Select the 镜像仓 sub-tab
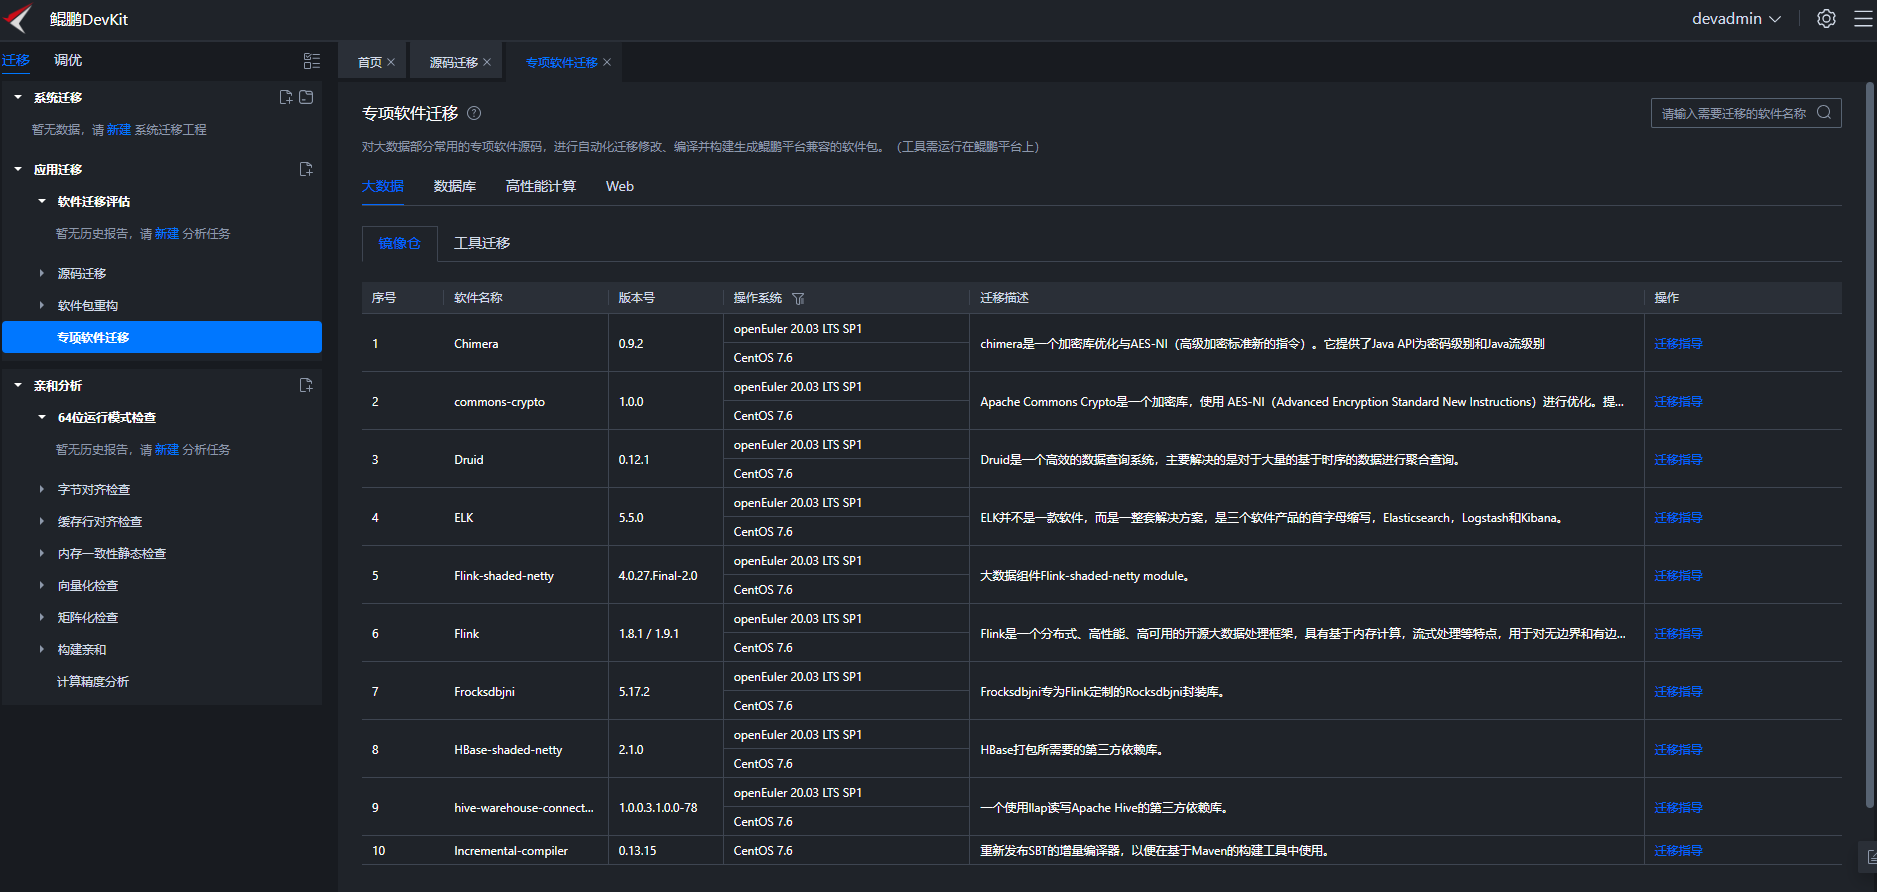The image size is (1877, 892). [x=400, y=243]
